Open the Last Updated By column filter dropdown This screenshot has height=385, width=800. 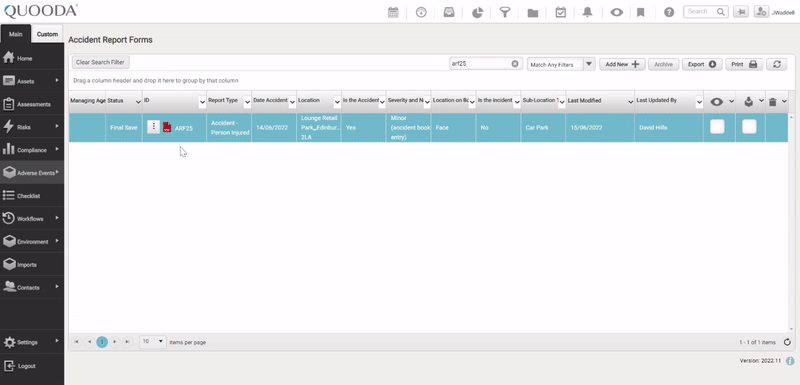pyautogui.click(x=699, y=102)
